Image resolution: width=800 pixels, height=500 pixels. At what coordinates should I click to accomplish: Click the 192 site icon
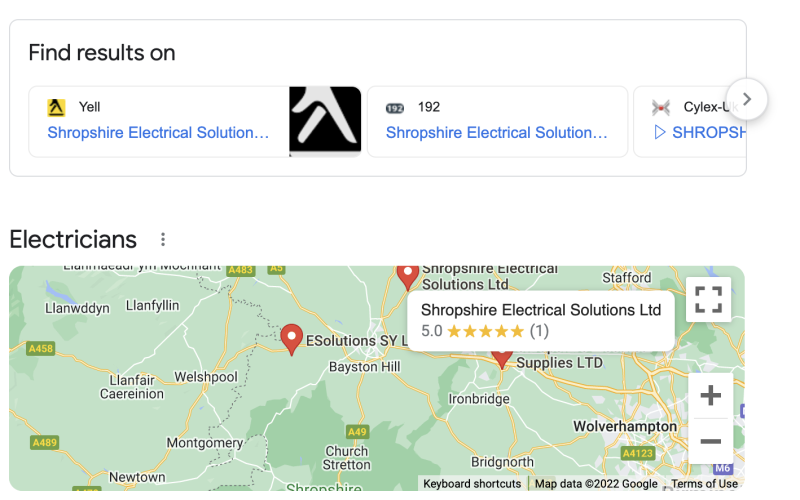tap(395, 108)
